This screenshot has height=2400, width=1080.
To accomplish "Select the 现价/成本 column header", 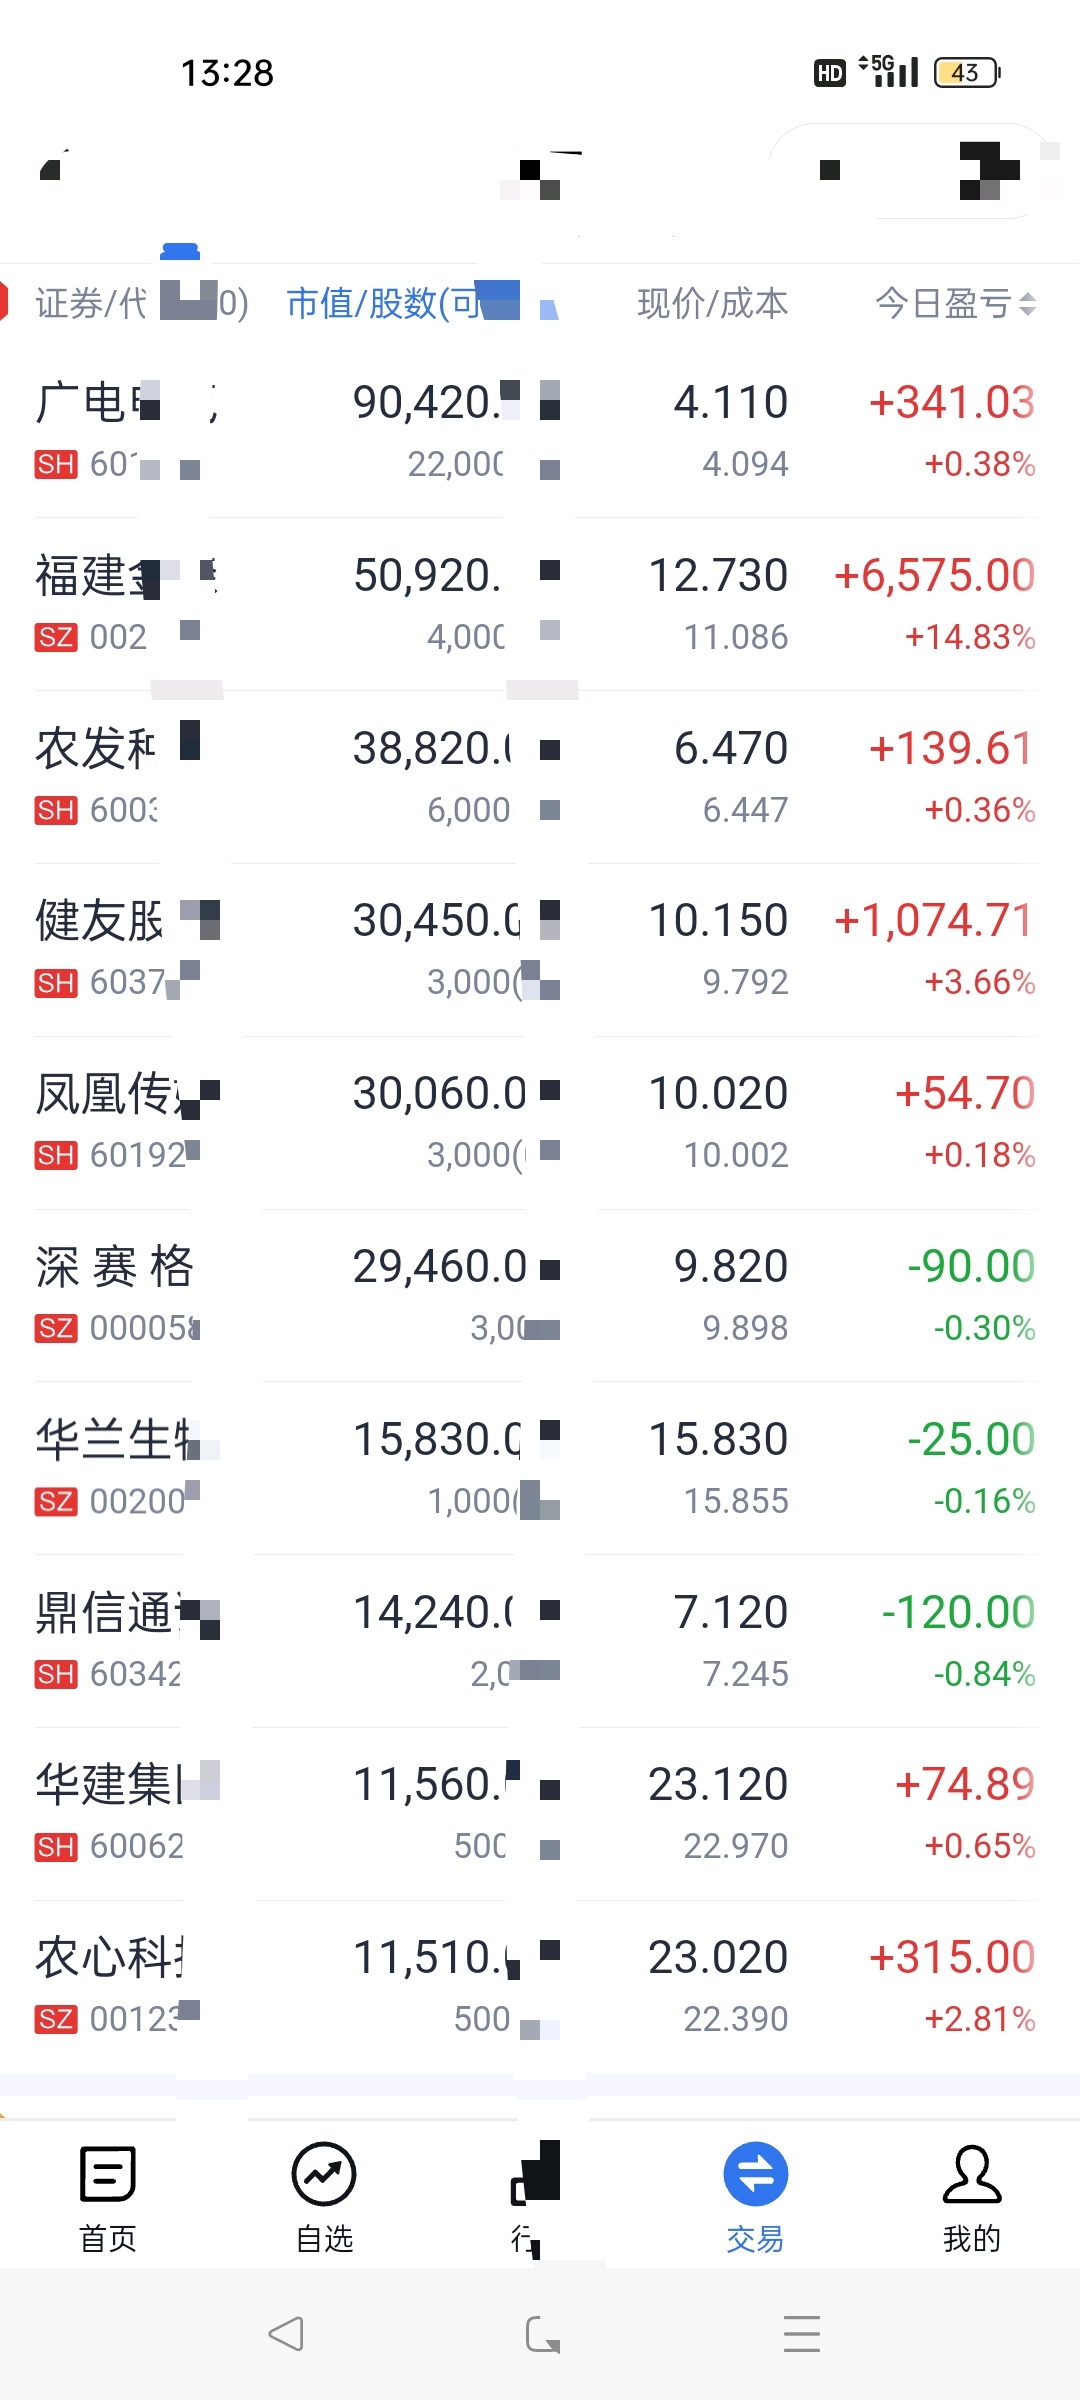I will click(713, 303).
